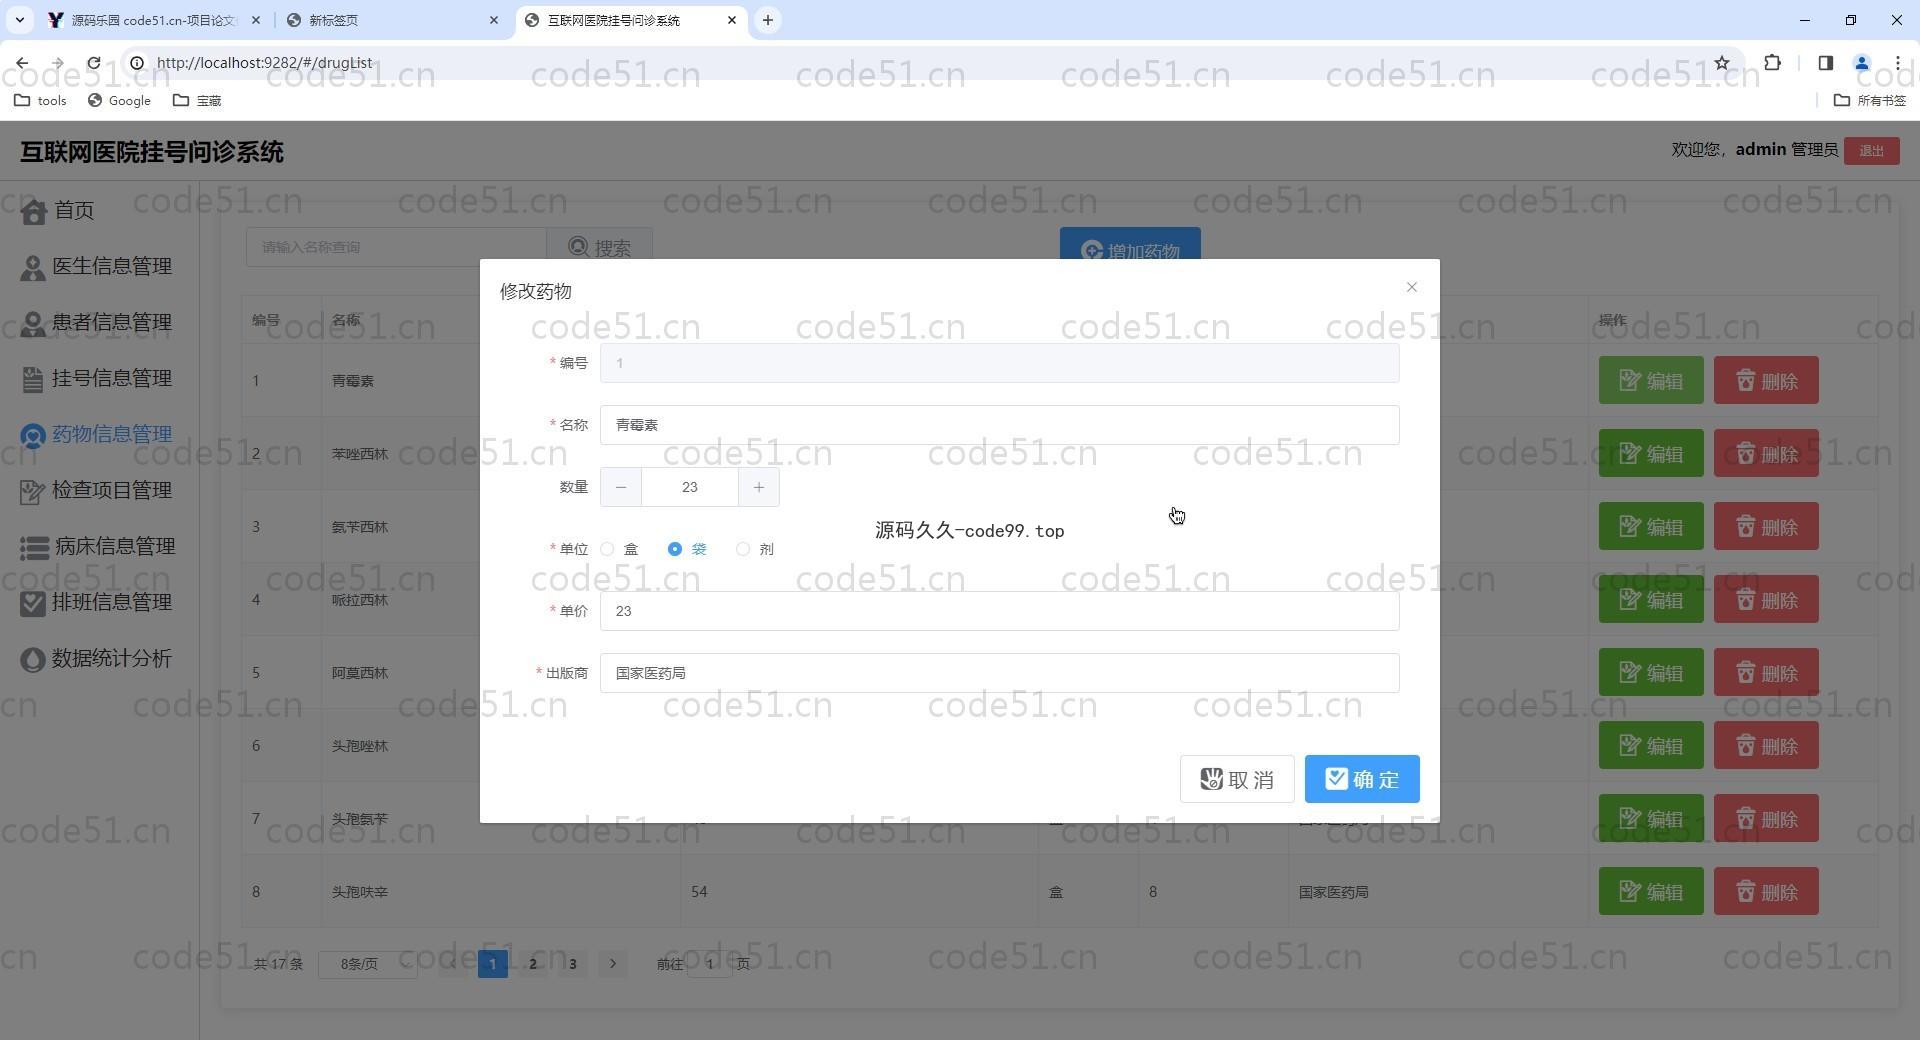Click the next page arrow
Viewport: 1920px width, 1040px height.
tap(613, 964)
